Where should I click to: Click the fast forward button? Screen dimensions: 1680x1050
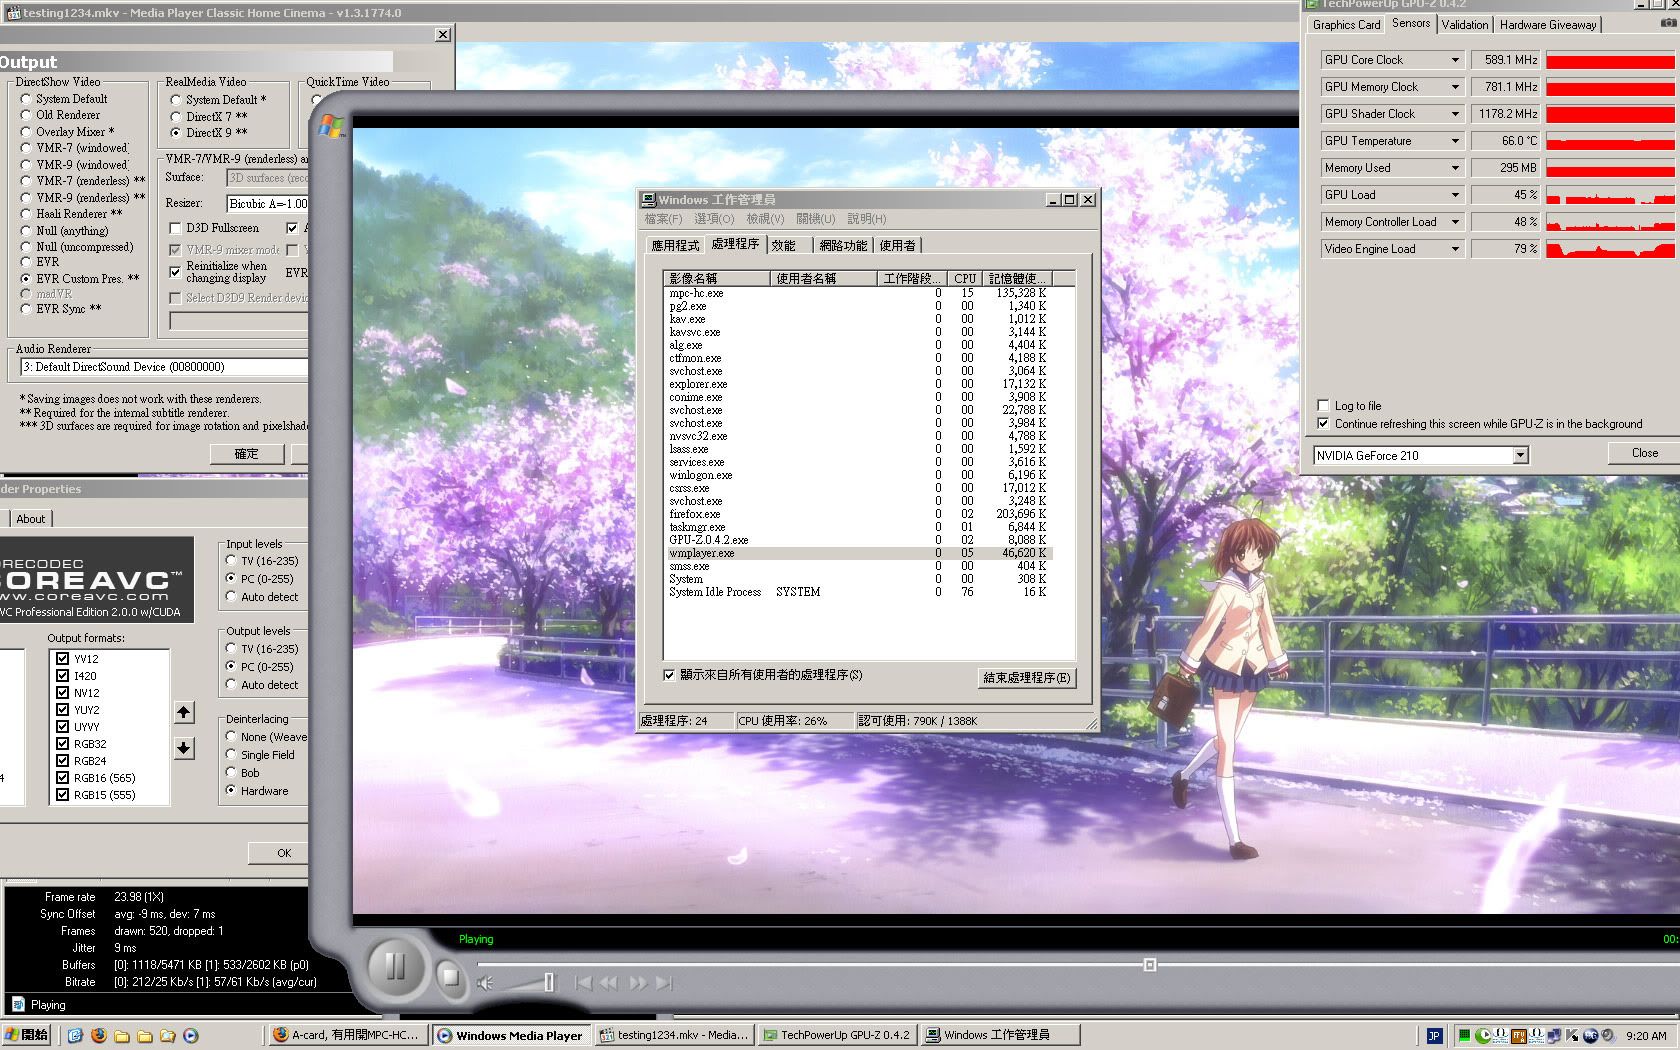pyautogui.click(x=637, y=983)
